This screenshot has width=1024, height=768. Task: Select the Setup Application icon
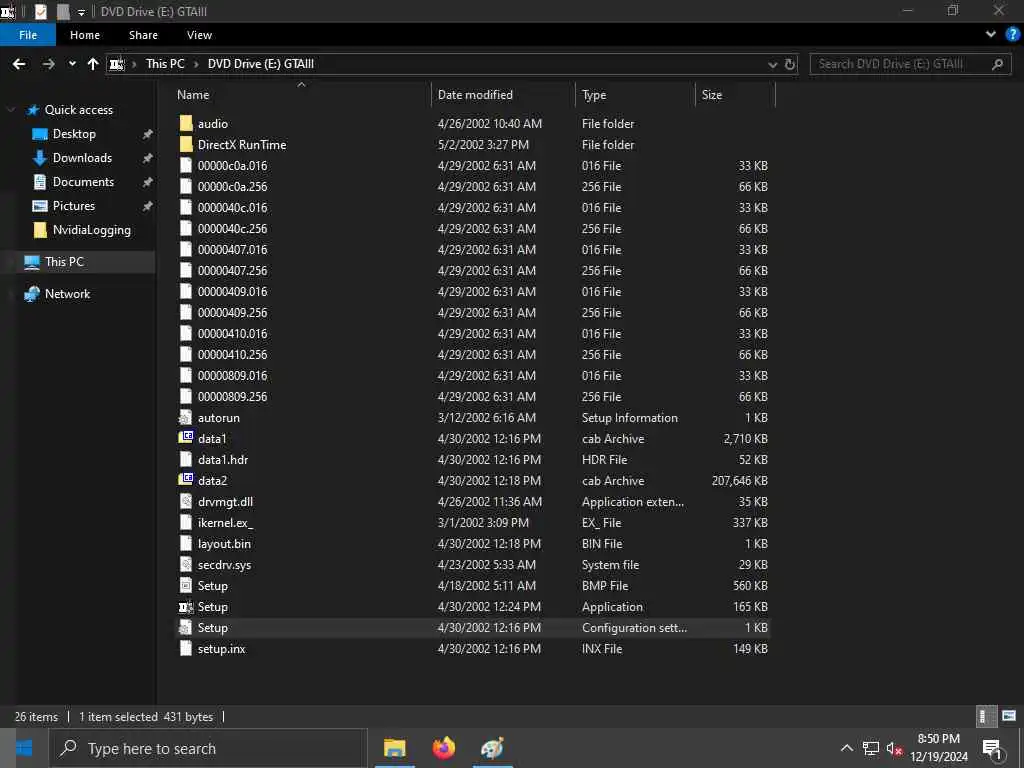186,607
